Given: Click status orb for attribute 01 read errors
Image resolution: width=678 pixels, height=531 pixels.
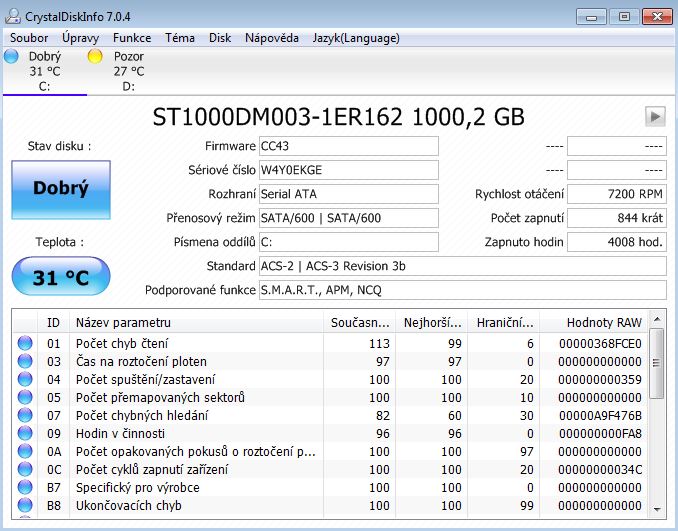Looking at the screenshot, I should coord(25,344).
